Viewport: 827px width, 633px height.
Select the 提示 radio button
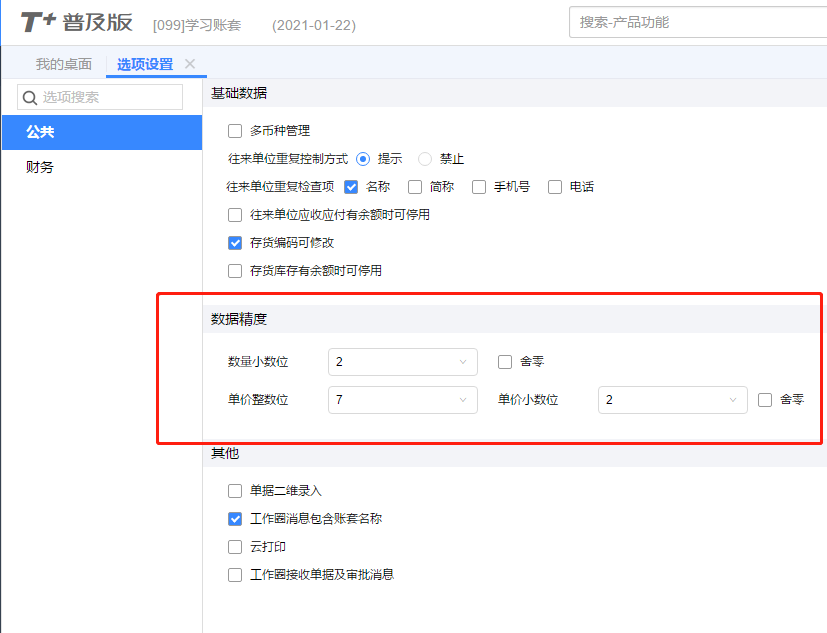363,159
